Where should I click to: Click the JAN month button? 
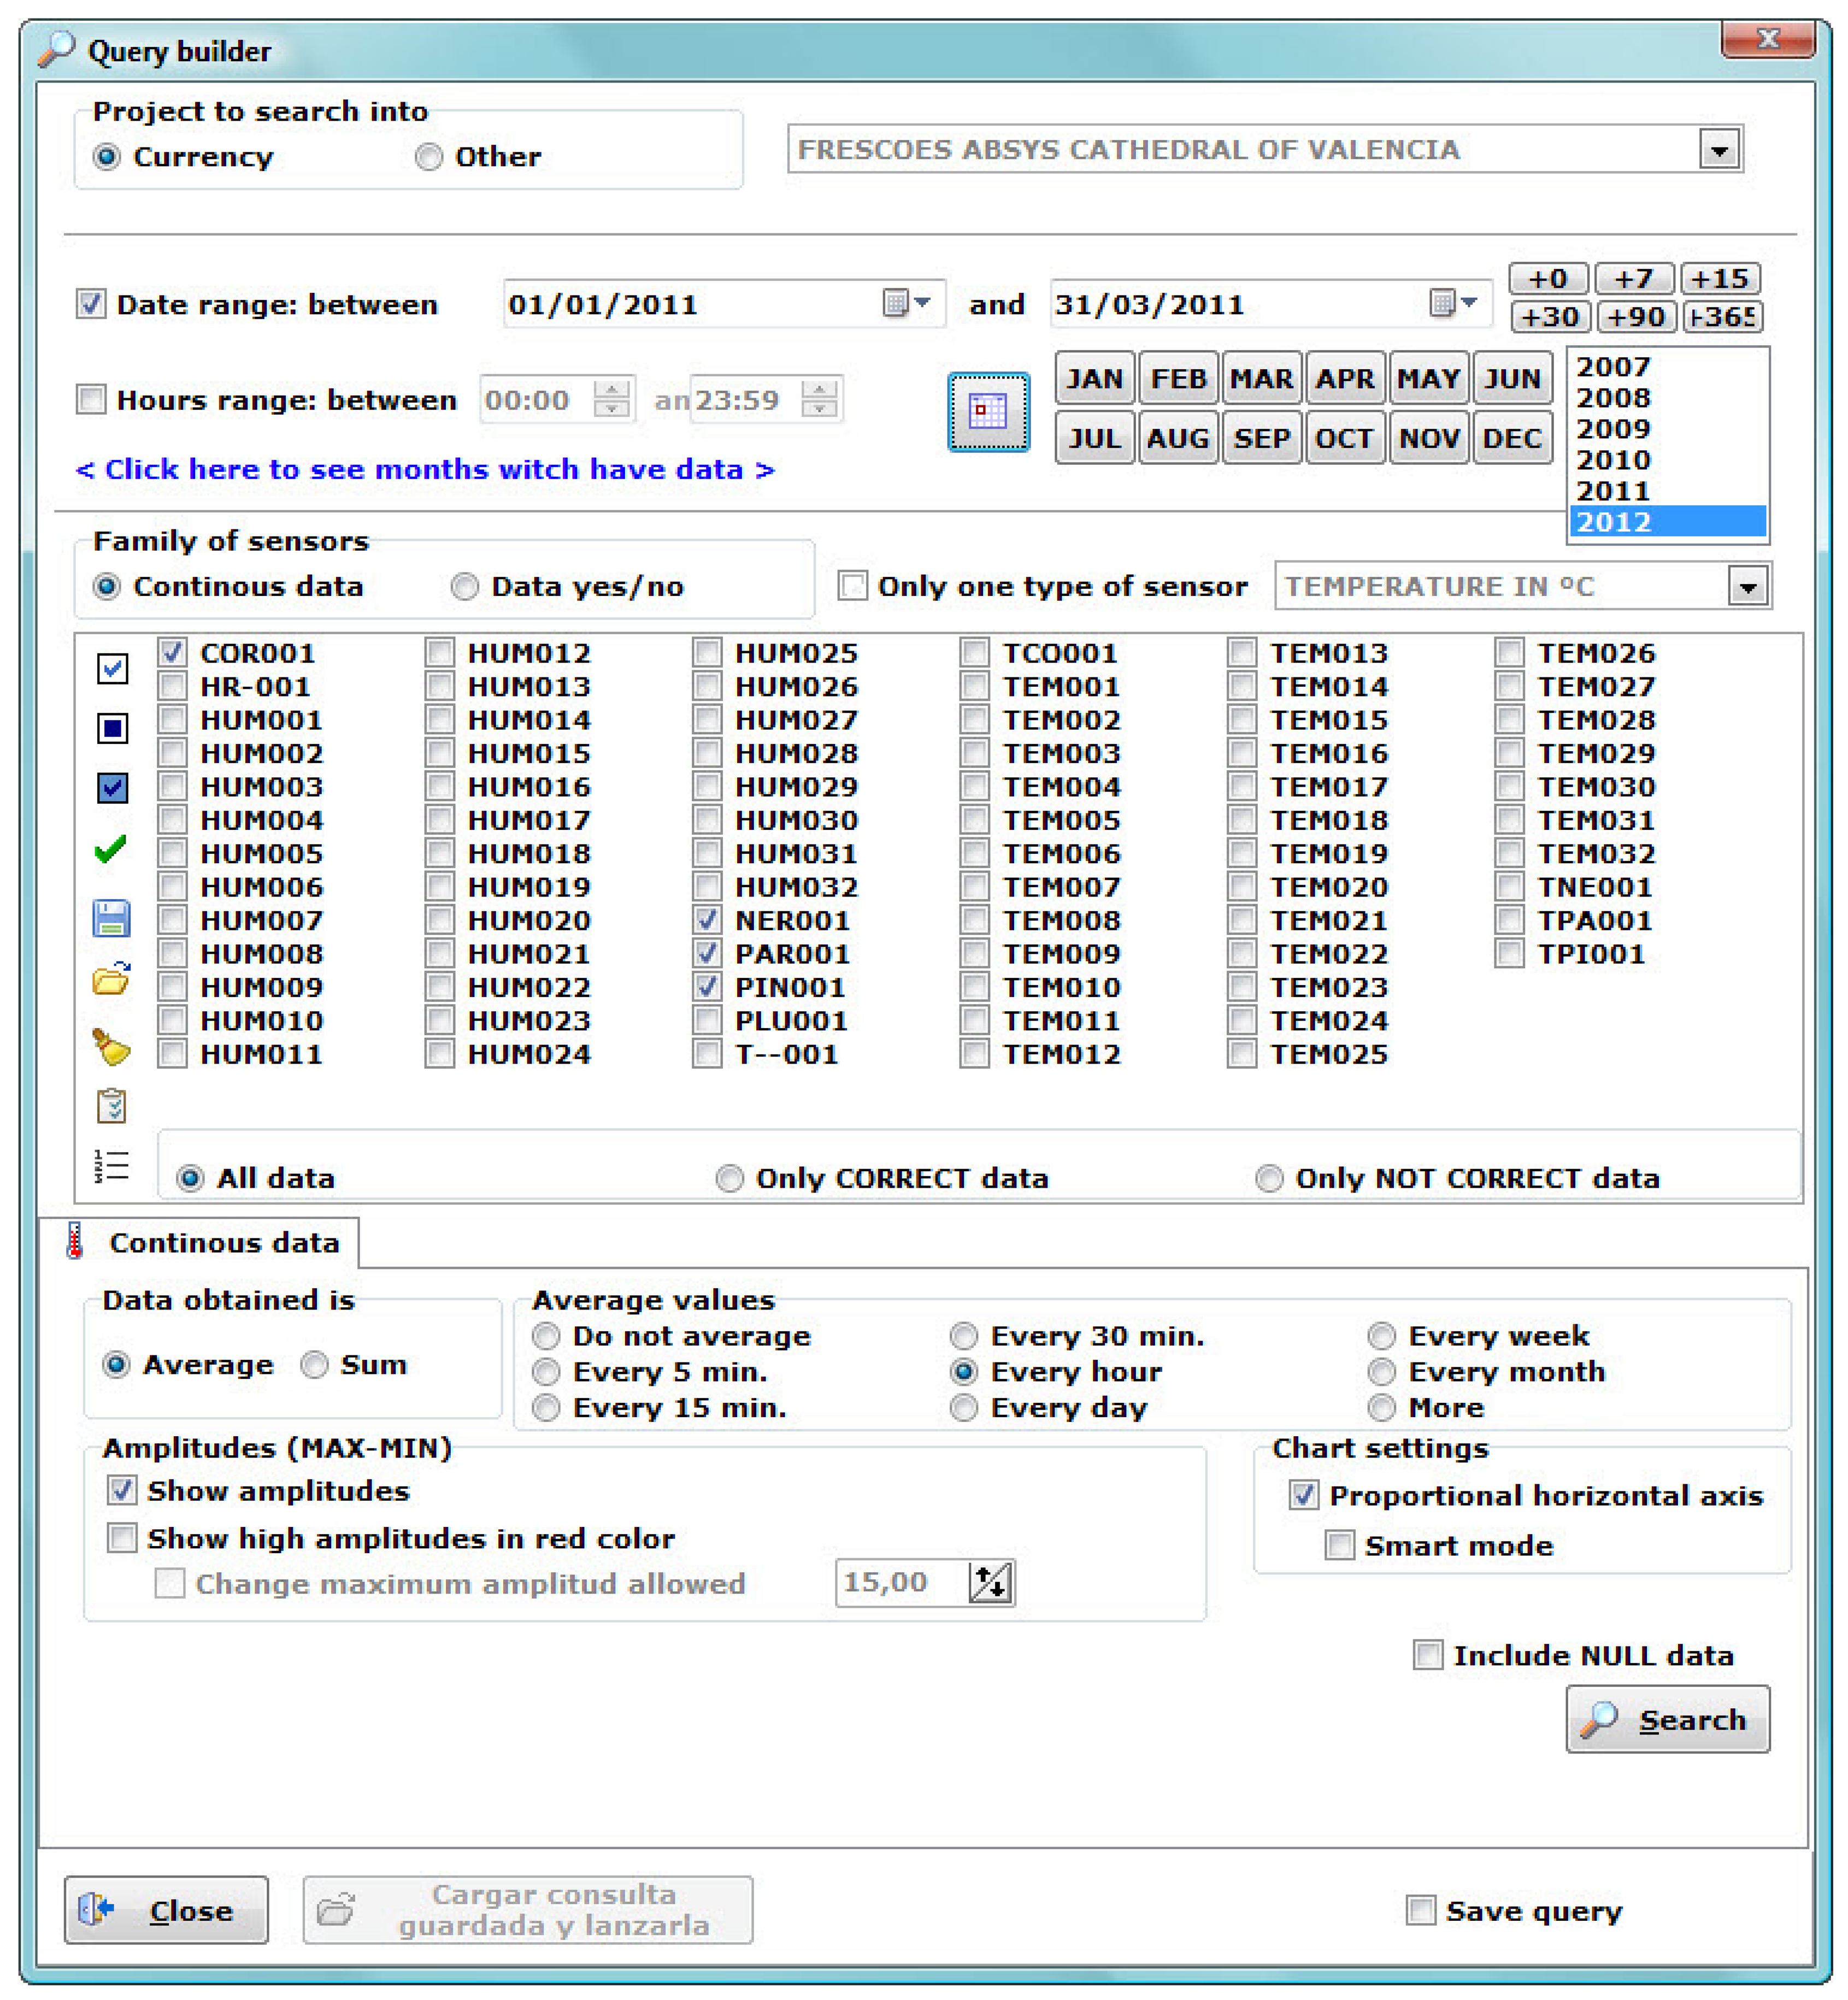tap(1095, 379)
